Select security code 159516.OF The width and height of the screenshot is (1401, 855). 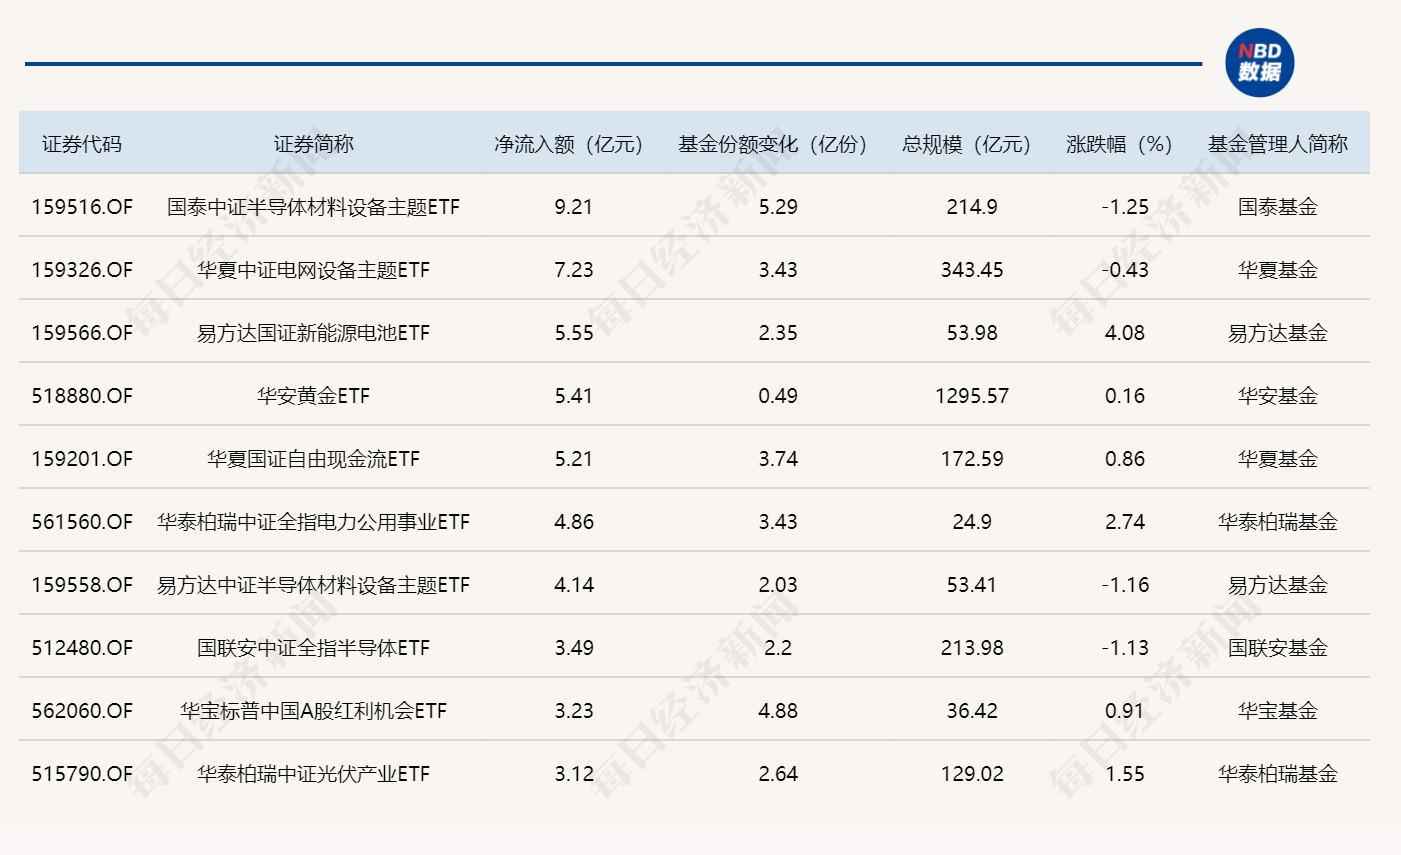tap(81, 207)
